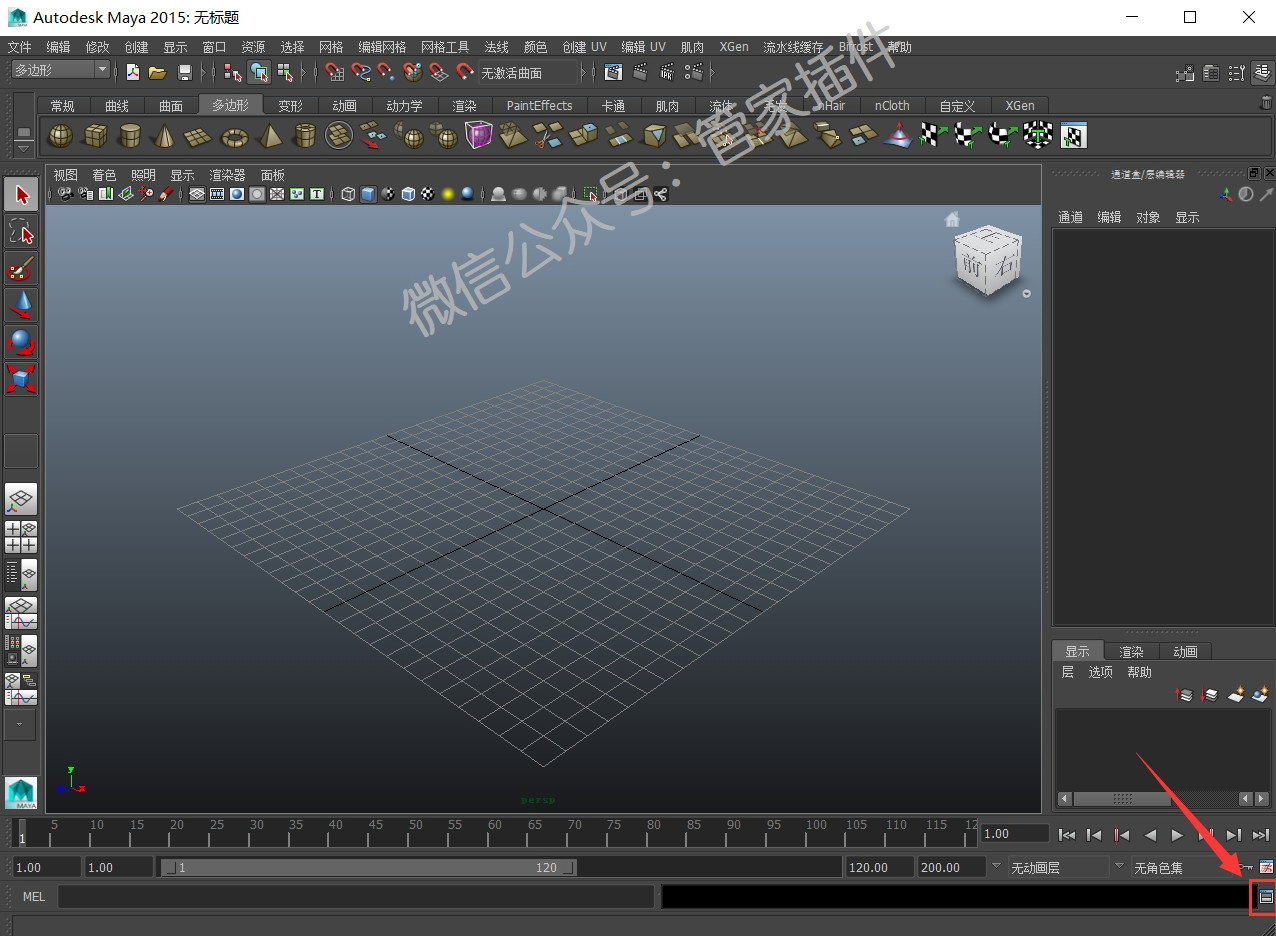The image size is (1276, 936).
Task: Click the 动画 layer editor tab
Action: (1185, 651)
